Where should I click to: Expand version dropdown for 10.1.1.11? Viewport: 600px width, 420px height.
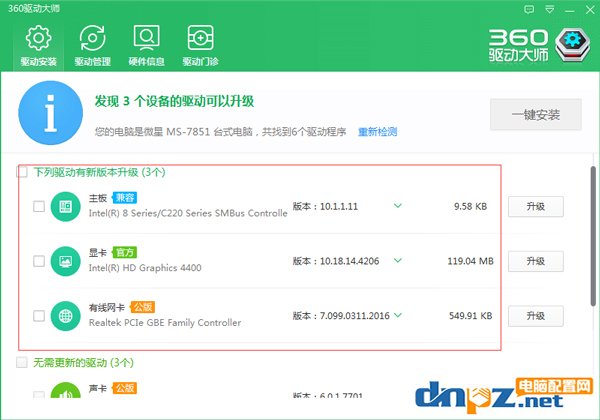point(398,206)
